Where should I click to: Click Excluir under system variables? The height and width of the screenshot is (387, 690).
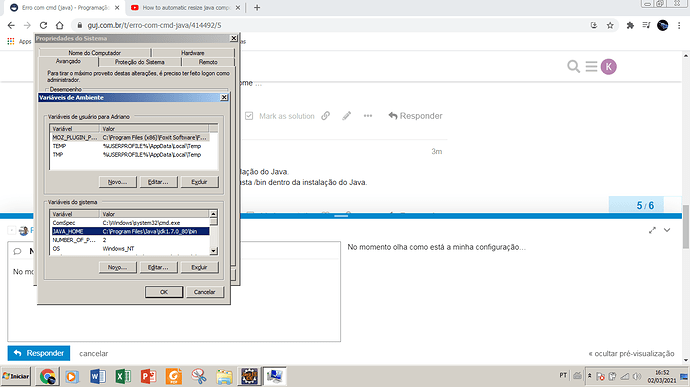[x=199, y=267]
